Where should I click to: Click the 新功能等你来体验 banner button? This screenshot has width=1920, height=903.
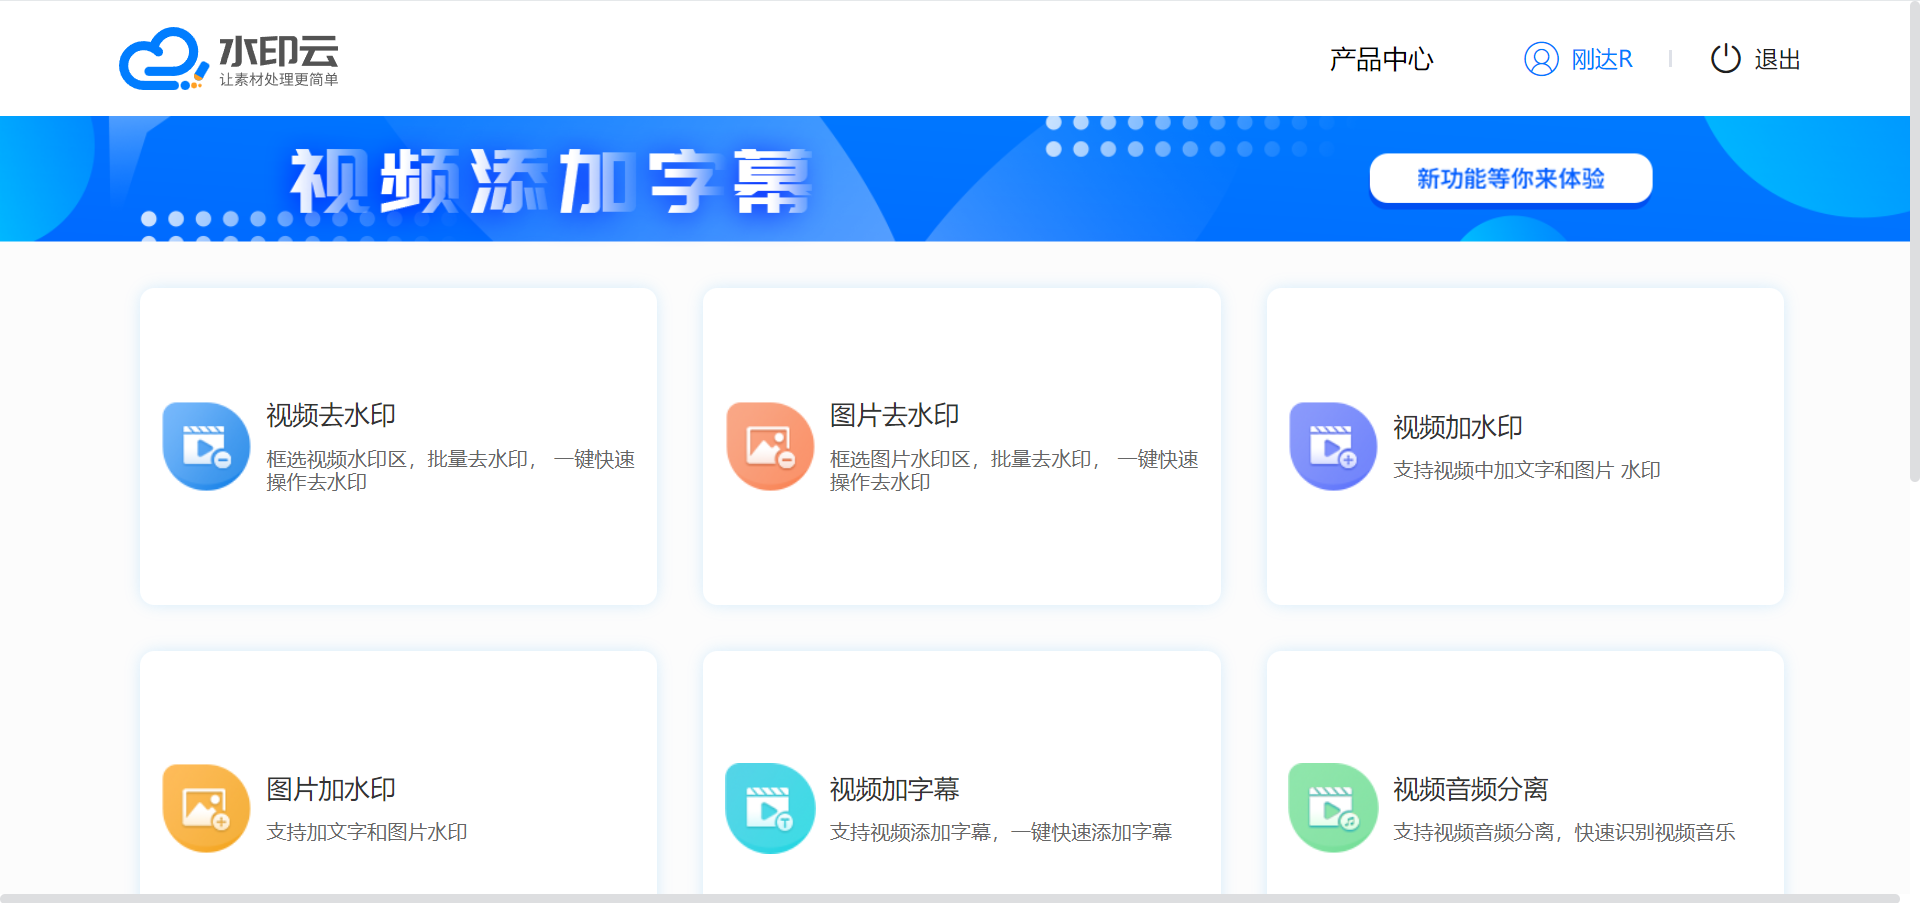1510,178
